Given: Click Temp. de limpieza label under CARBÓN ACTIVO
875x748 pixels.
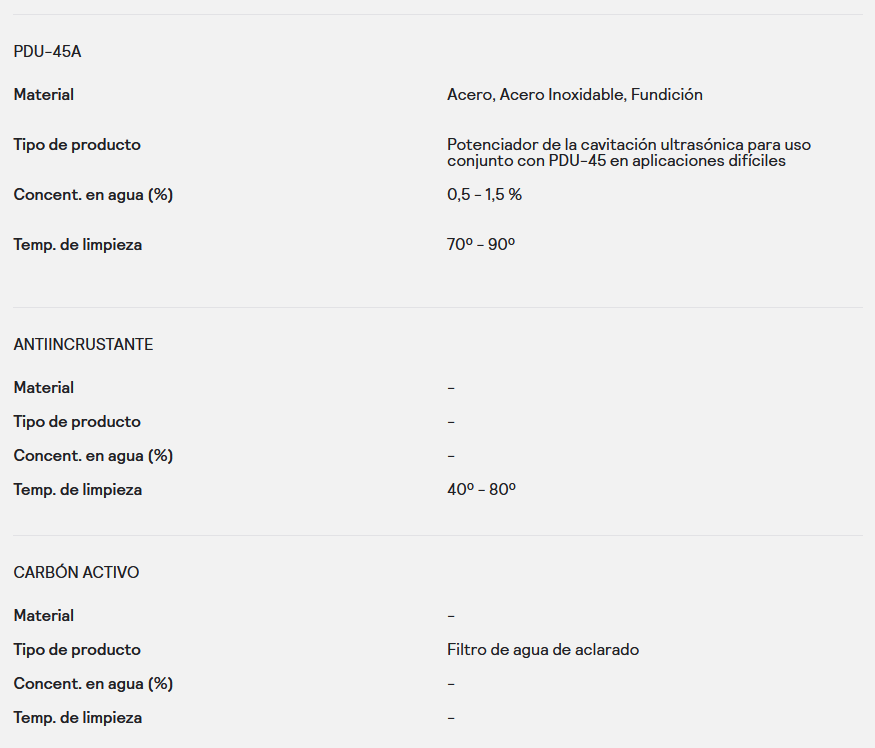Looking at the screenshot, I should 78,718.
